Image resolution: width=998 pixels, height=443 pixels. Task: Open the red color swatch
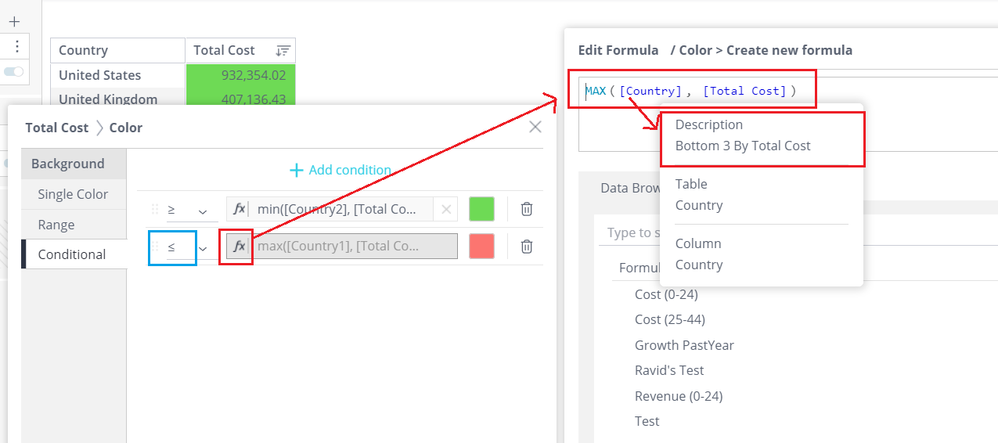[482, 246]
